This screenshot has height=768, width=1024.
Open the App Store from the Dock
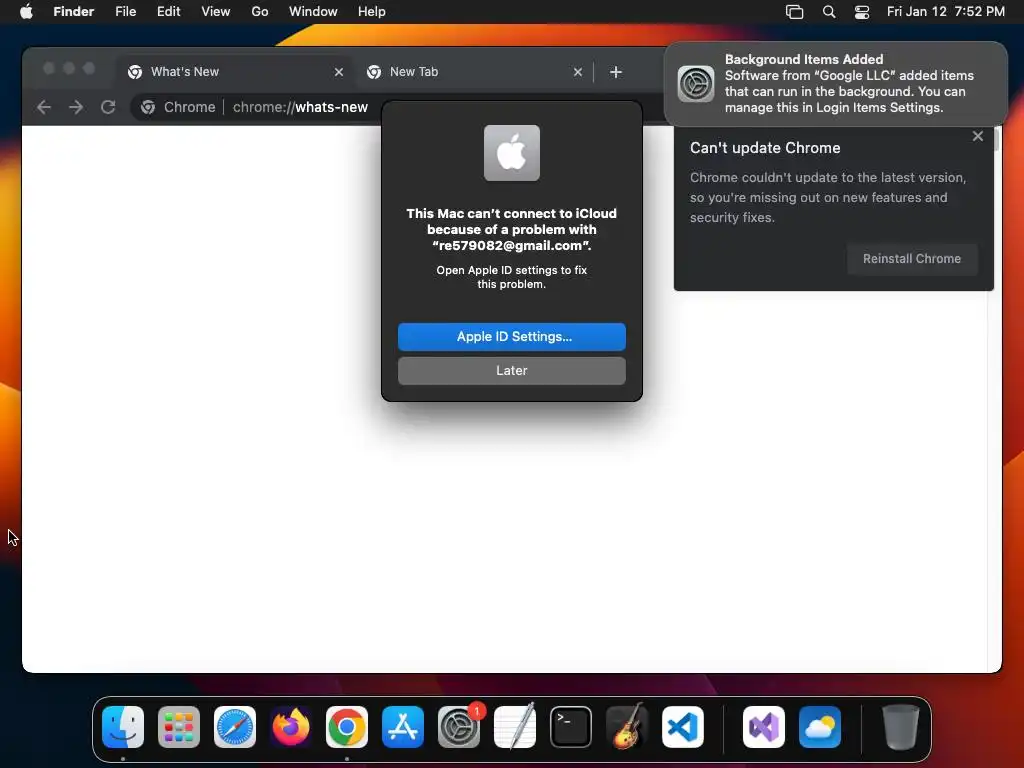[403, 727]
